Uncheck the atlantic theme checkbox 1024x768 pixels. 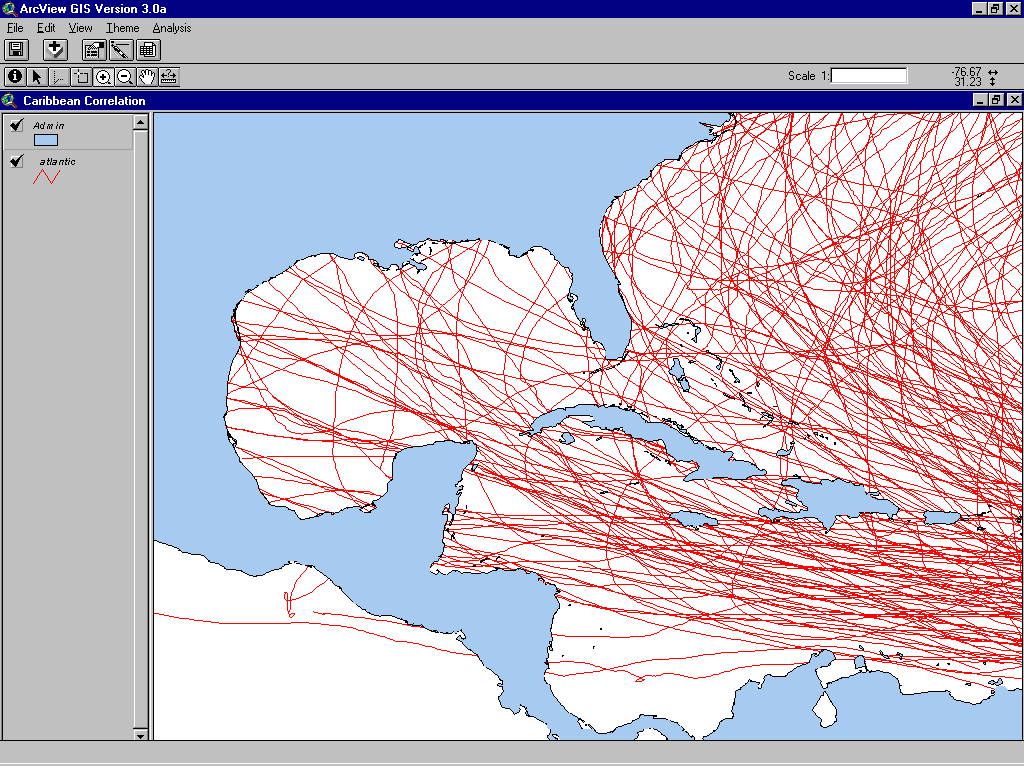pos(17,162)
